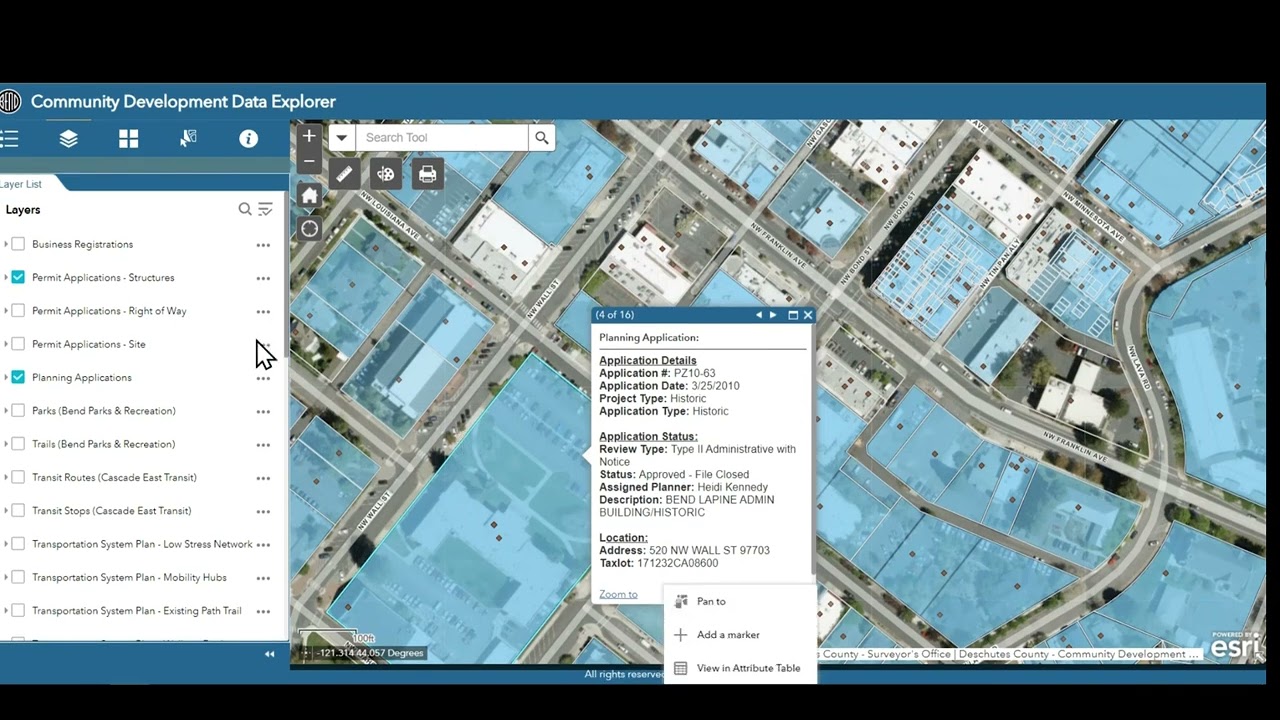Uncheck Permit Applications - Structures layer
The height and width of the screenshot is (720, 1280).
click(18, 277)
